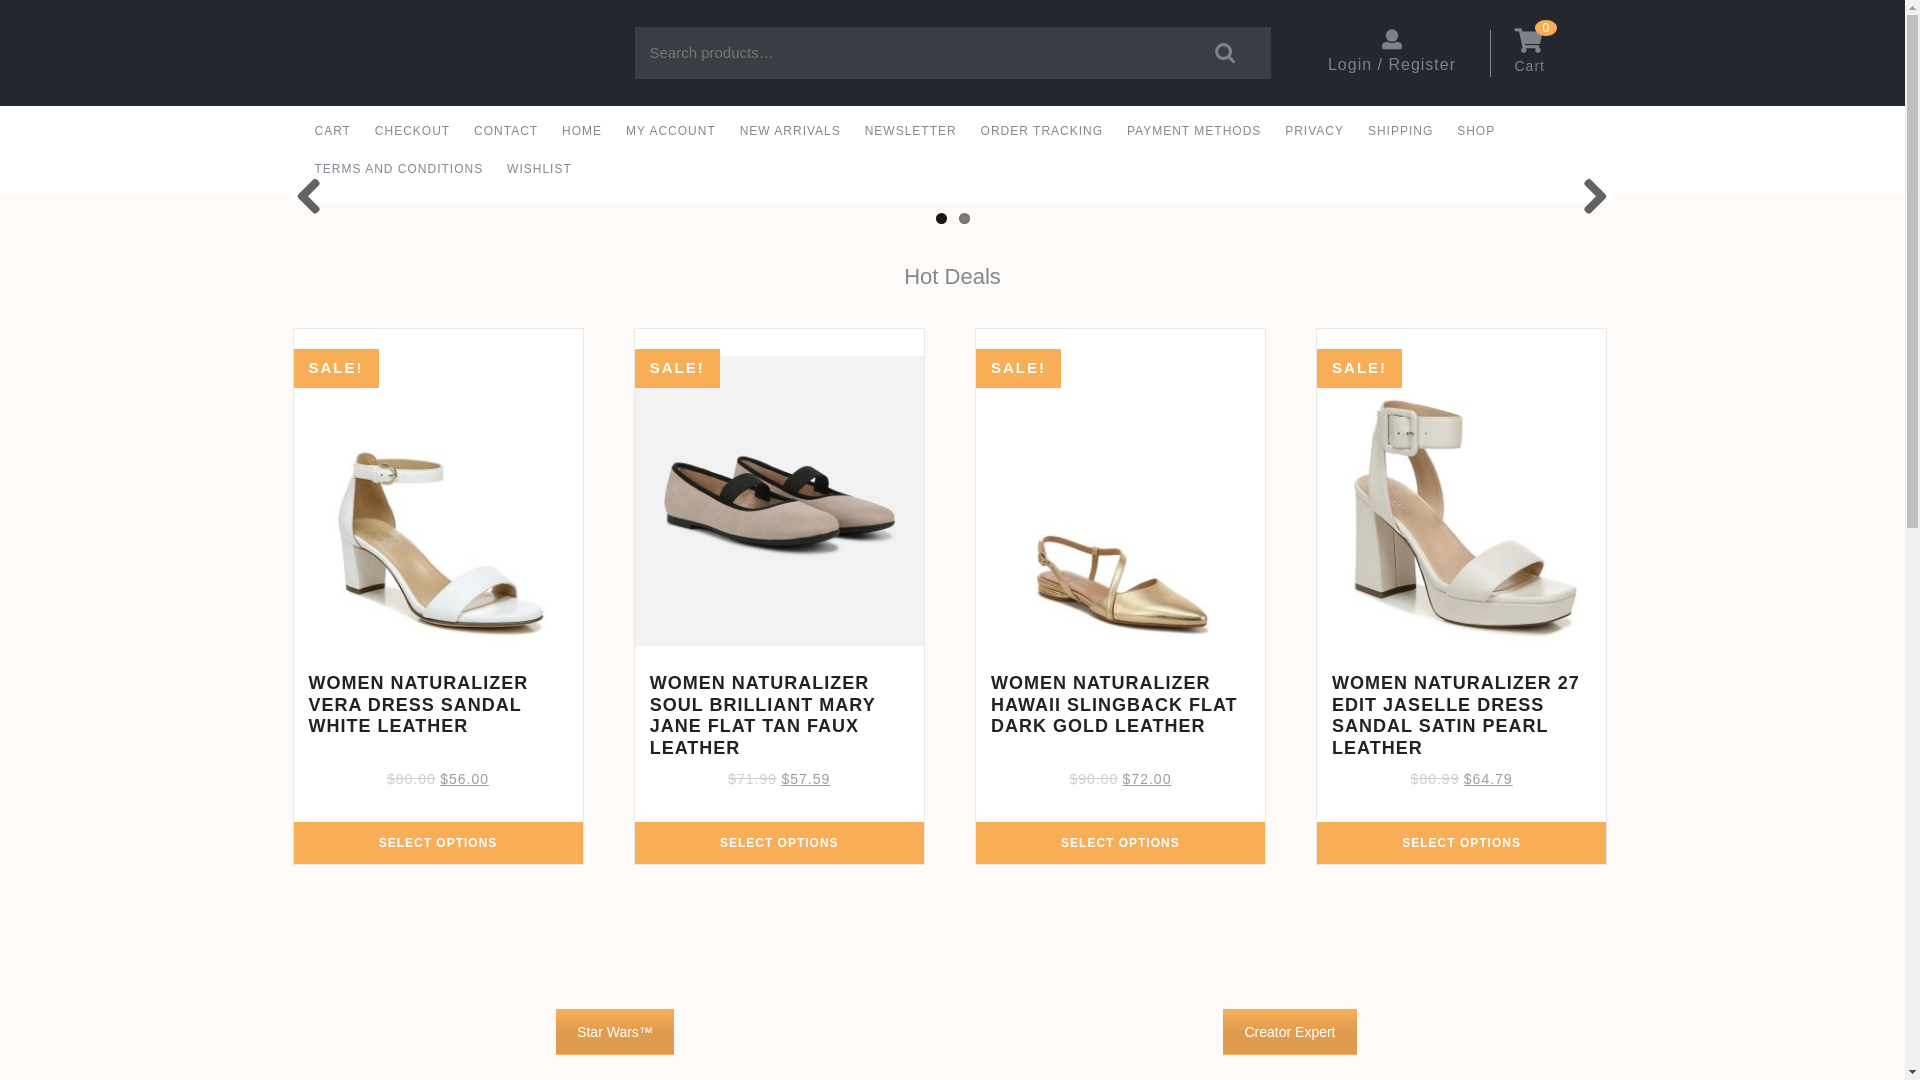Select slider dot 1
The width and height of the screenshot is (1920, 1080).
941,218
